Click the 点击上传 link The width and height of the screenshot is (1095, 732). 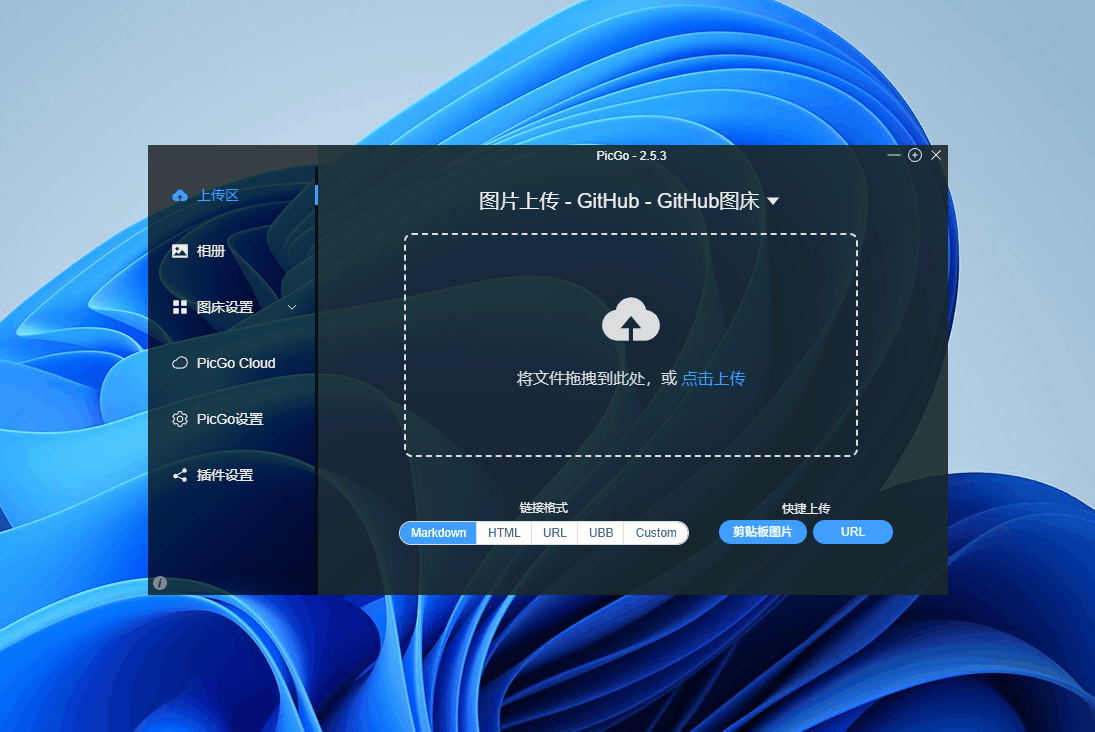tap(713, 379)
